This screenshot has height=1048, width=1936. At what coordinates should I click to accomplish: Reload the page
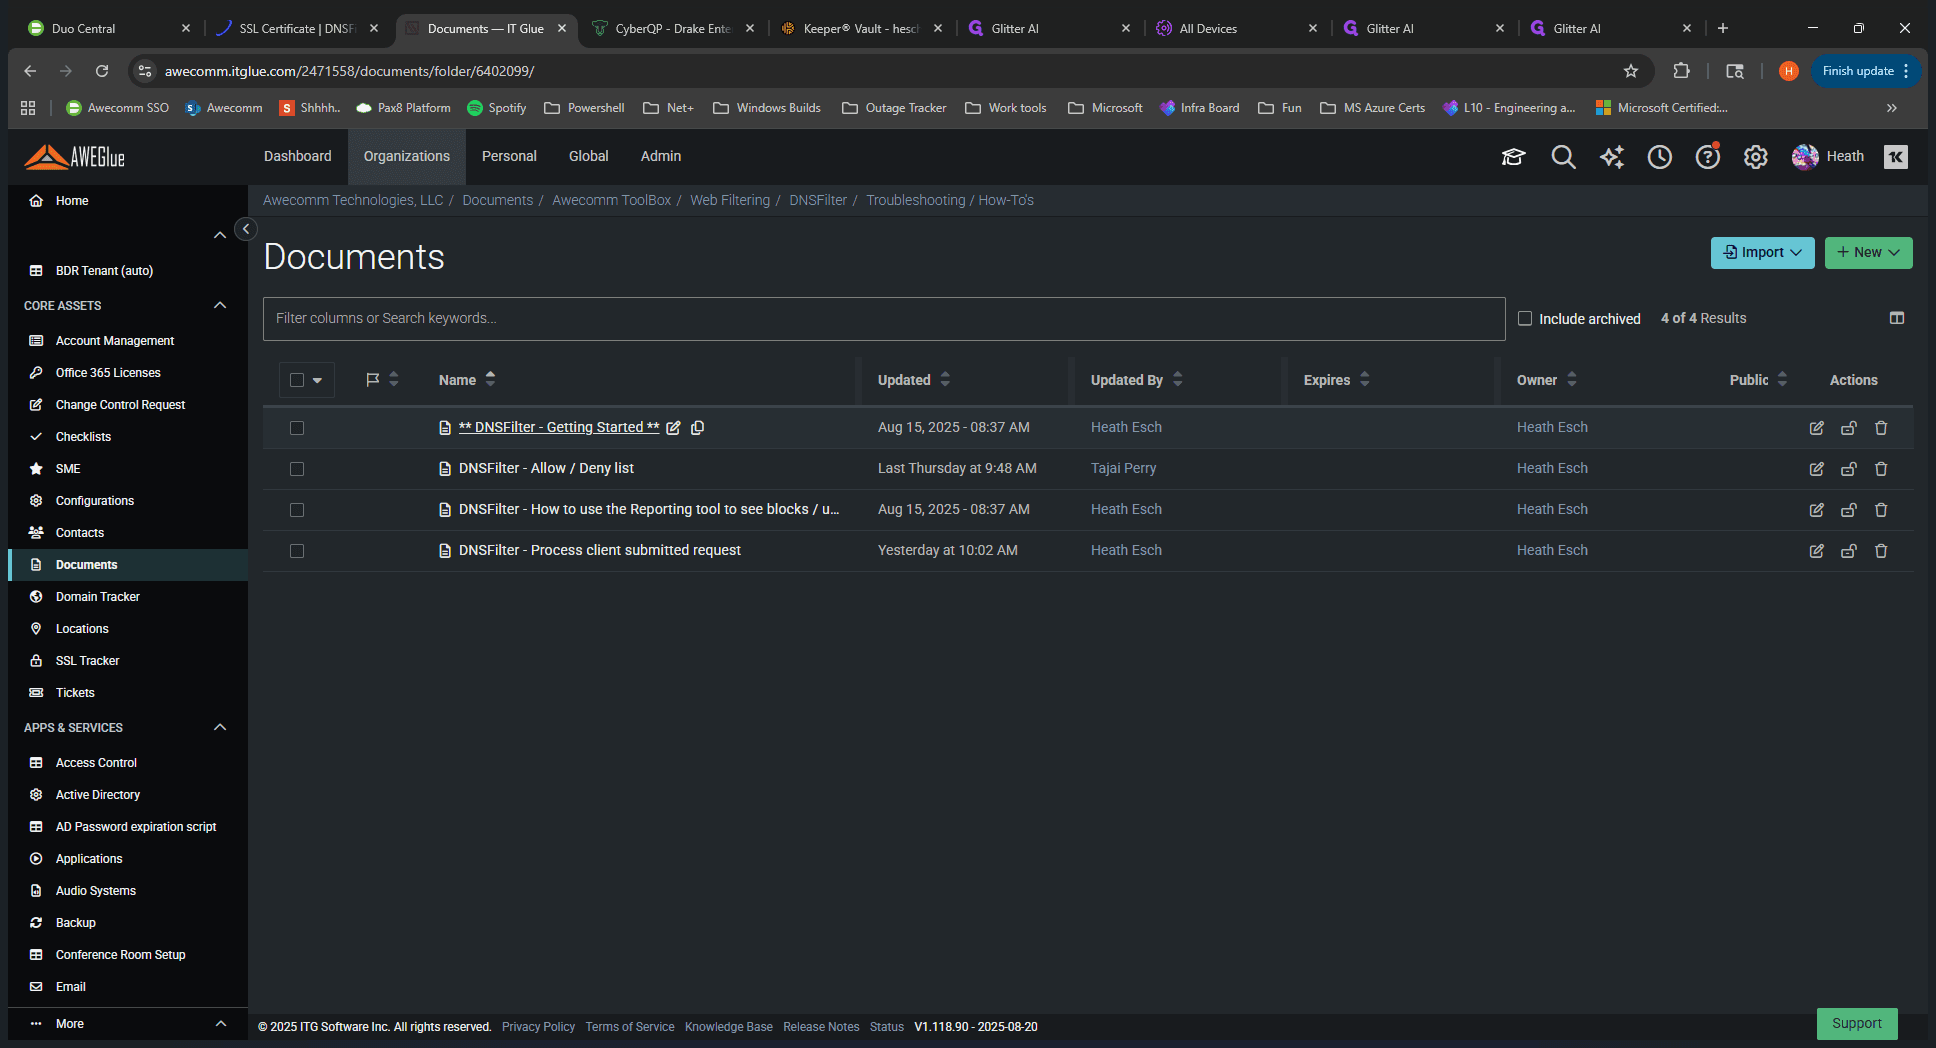102,71
